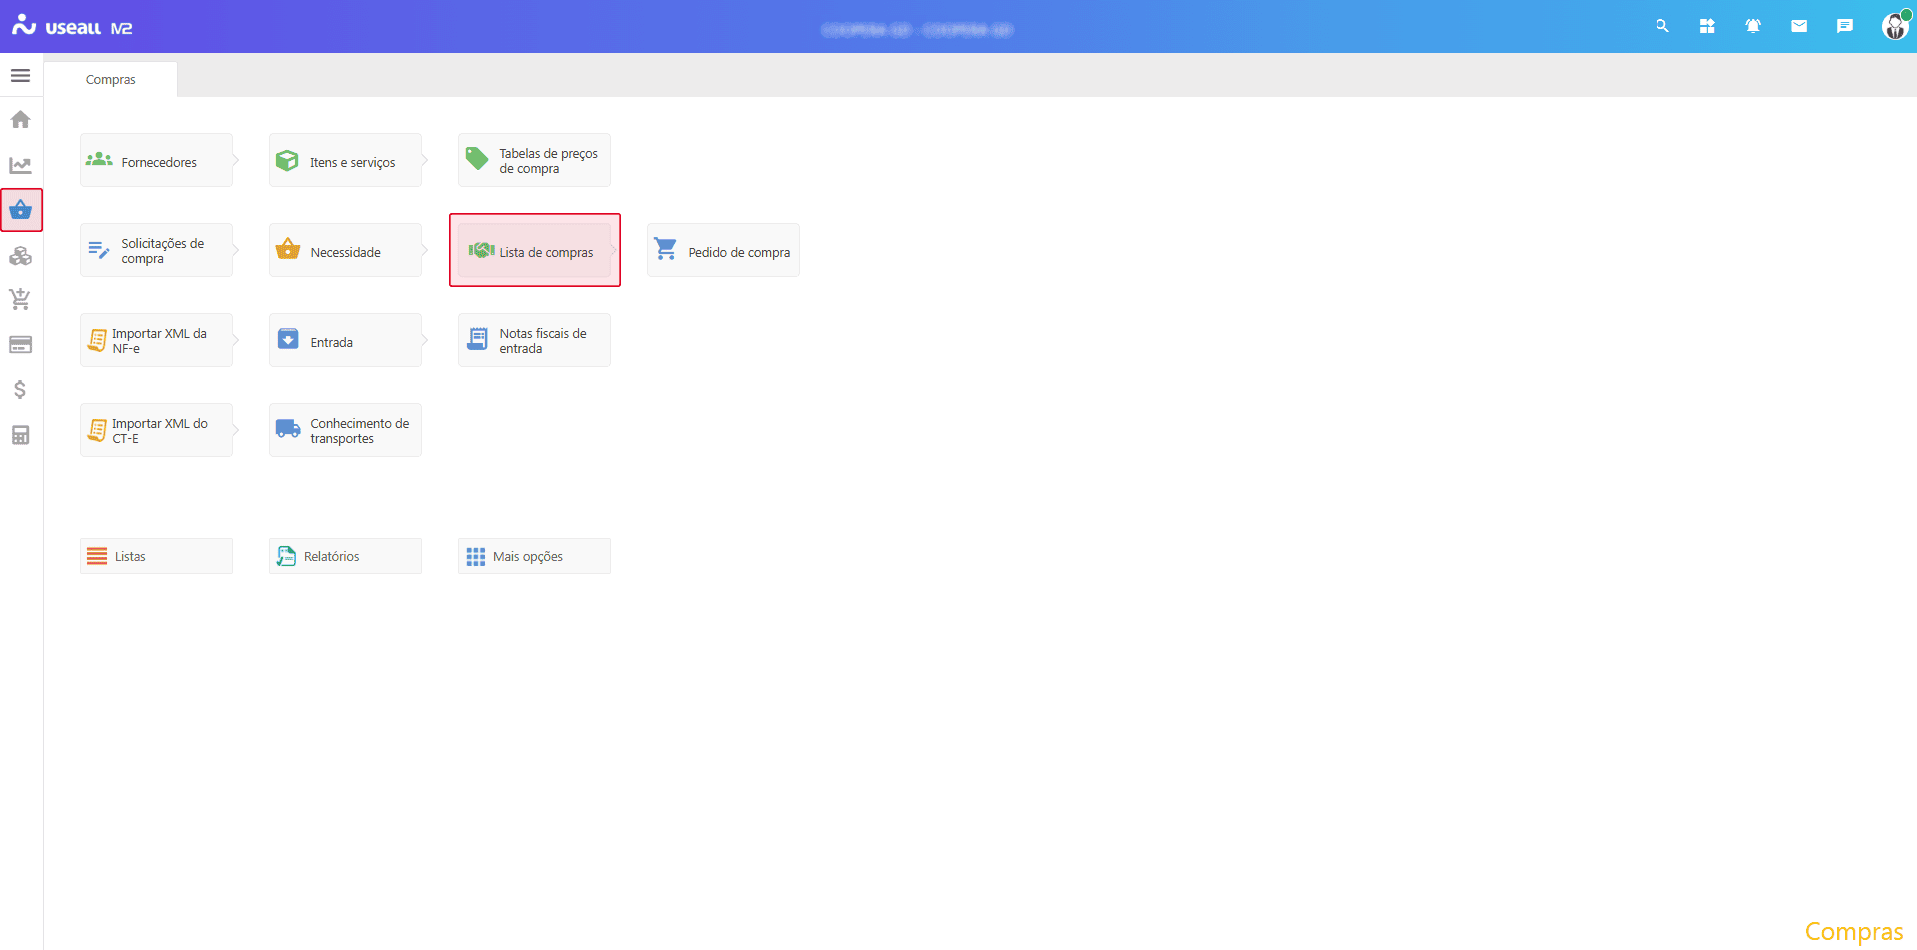
Task: Click the user avatar profile picture
Action: (1894, 27)
